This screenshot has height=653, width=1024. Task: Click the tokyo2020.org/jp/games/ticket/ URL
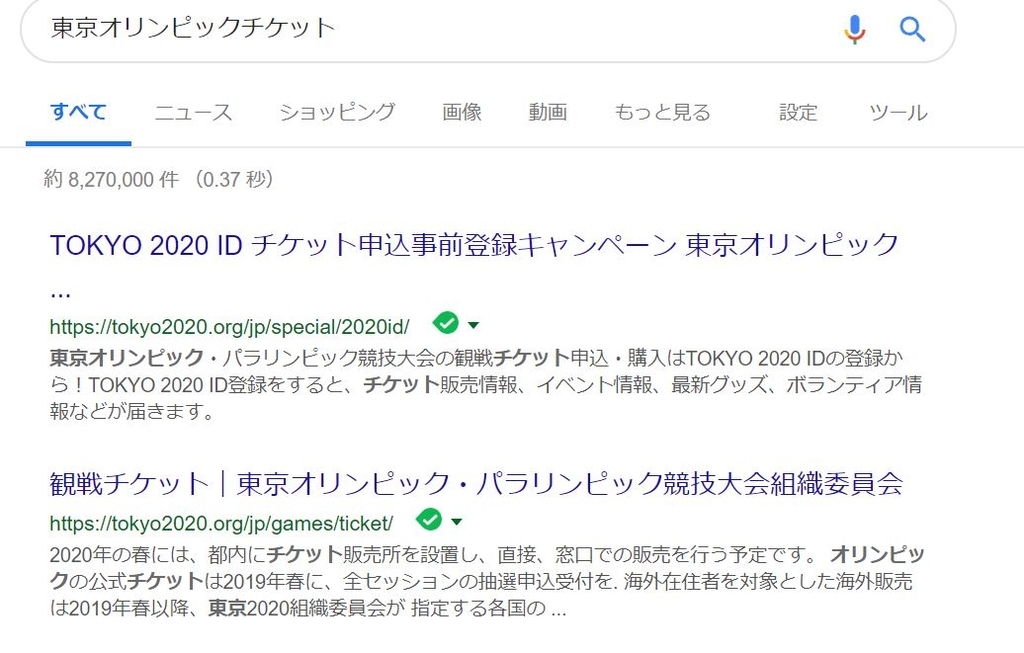pyautogui.click(x=221, y=523)
